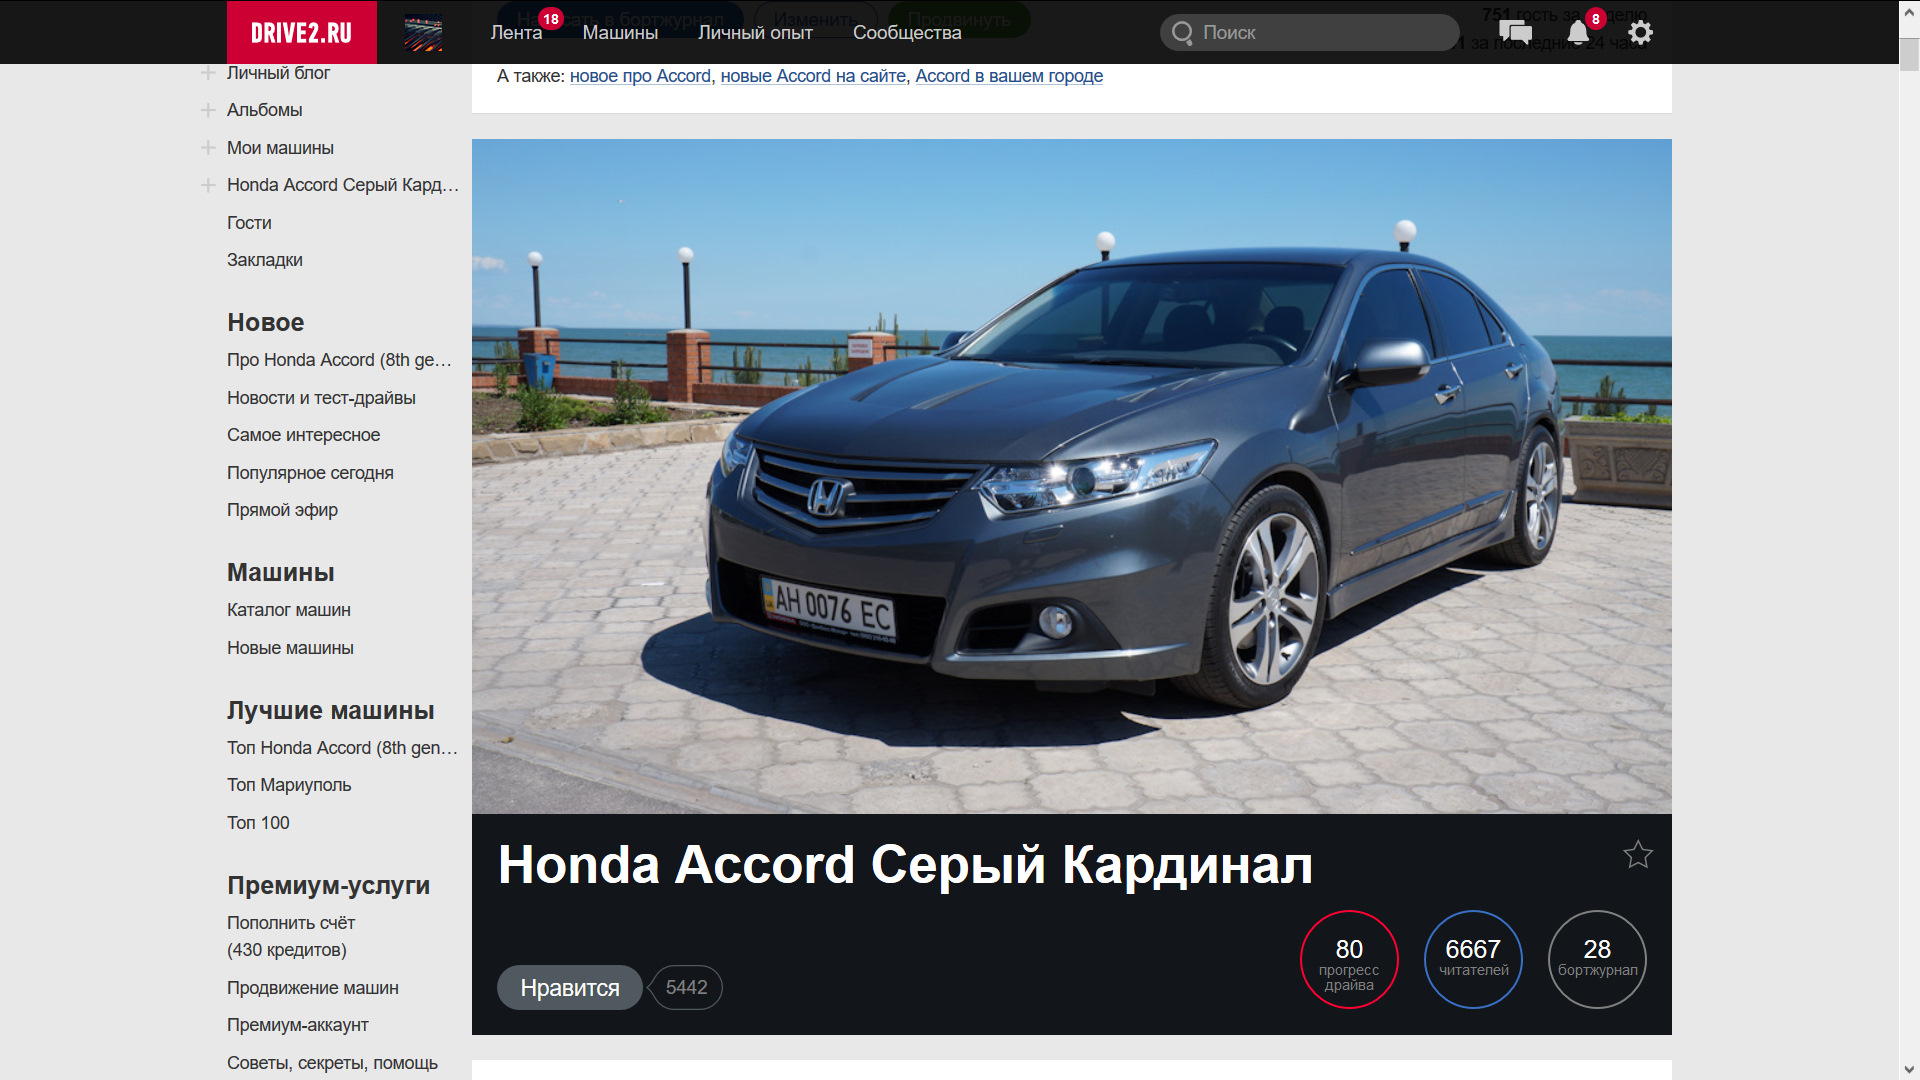Open notifications bell icon

click(x=1578, y=32)
